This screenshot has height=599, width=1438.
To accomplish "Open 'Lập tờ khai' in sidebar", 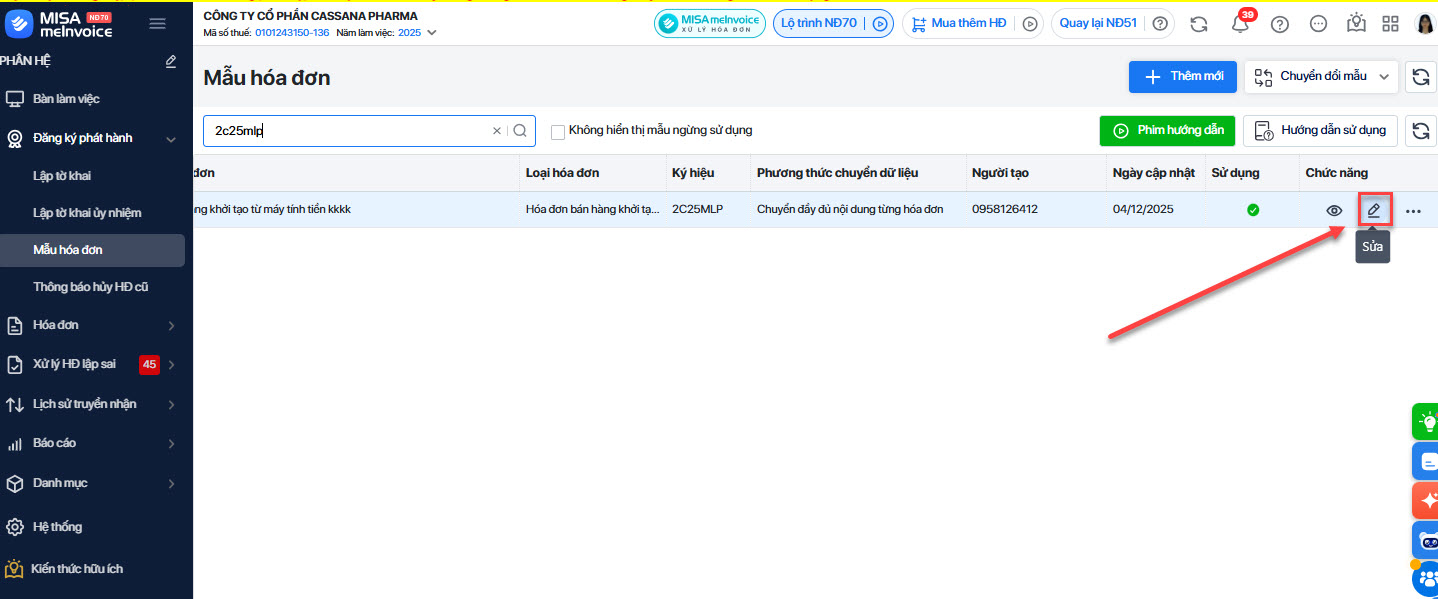I will click(x=62, y=176).
